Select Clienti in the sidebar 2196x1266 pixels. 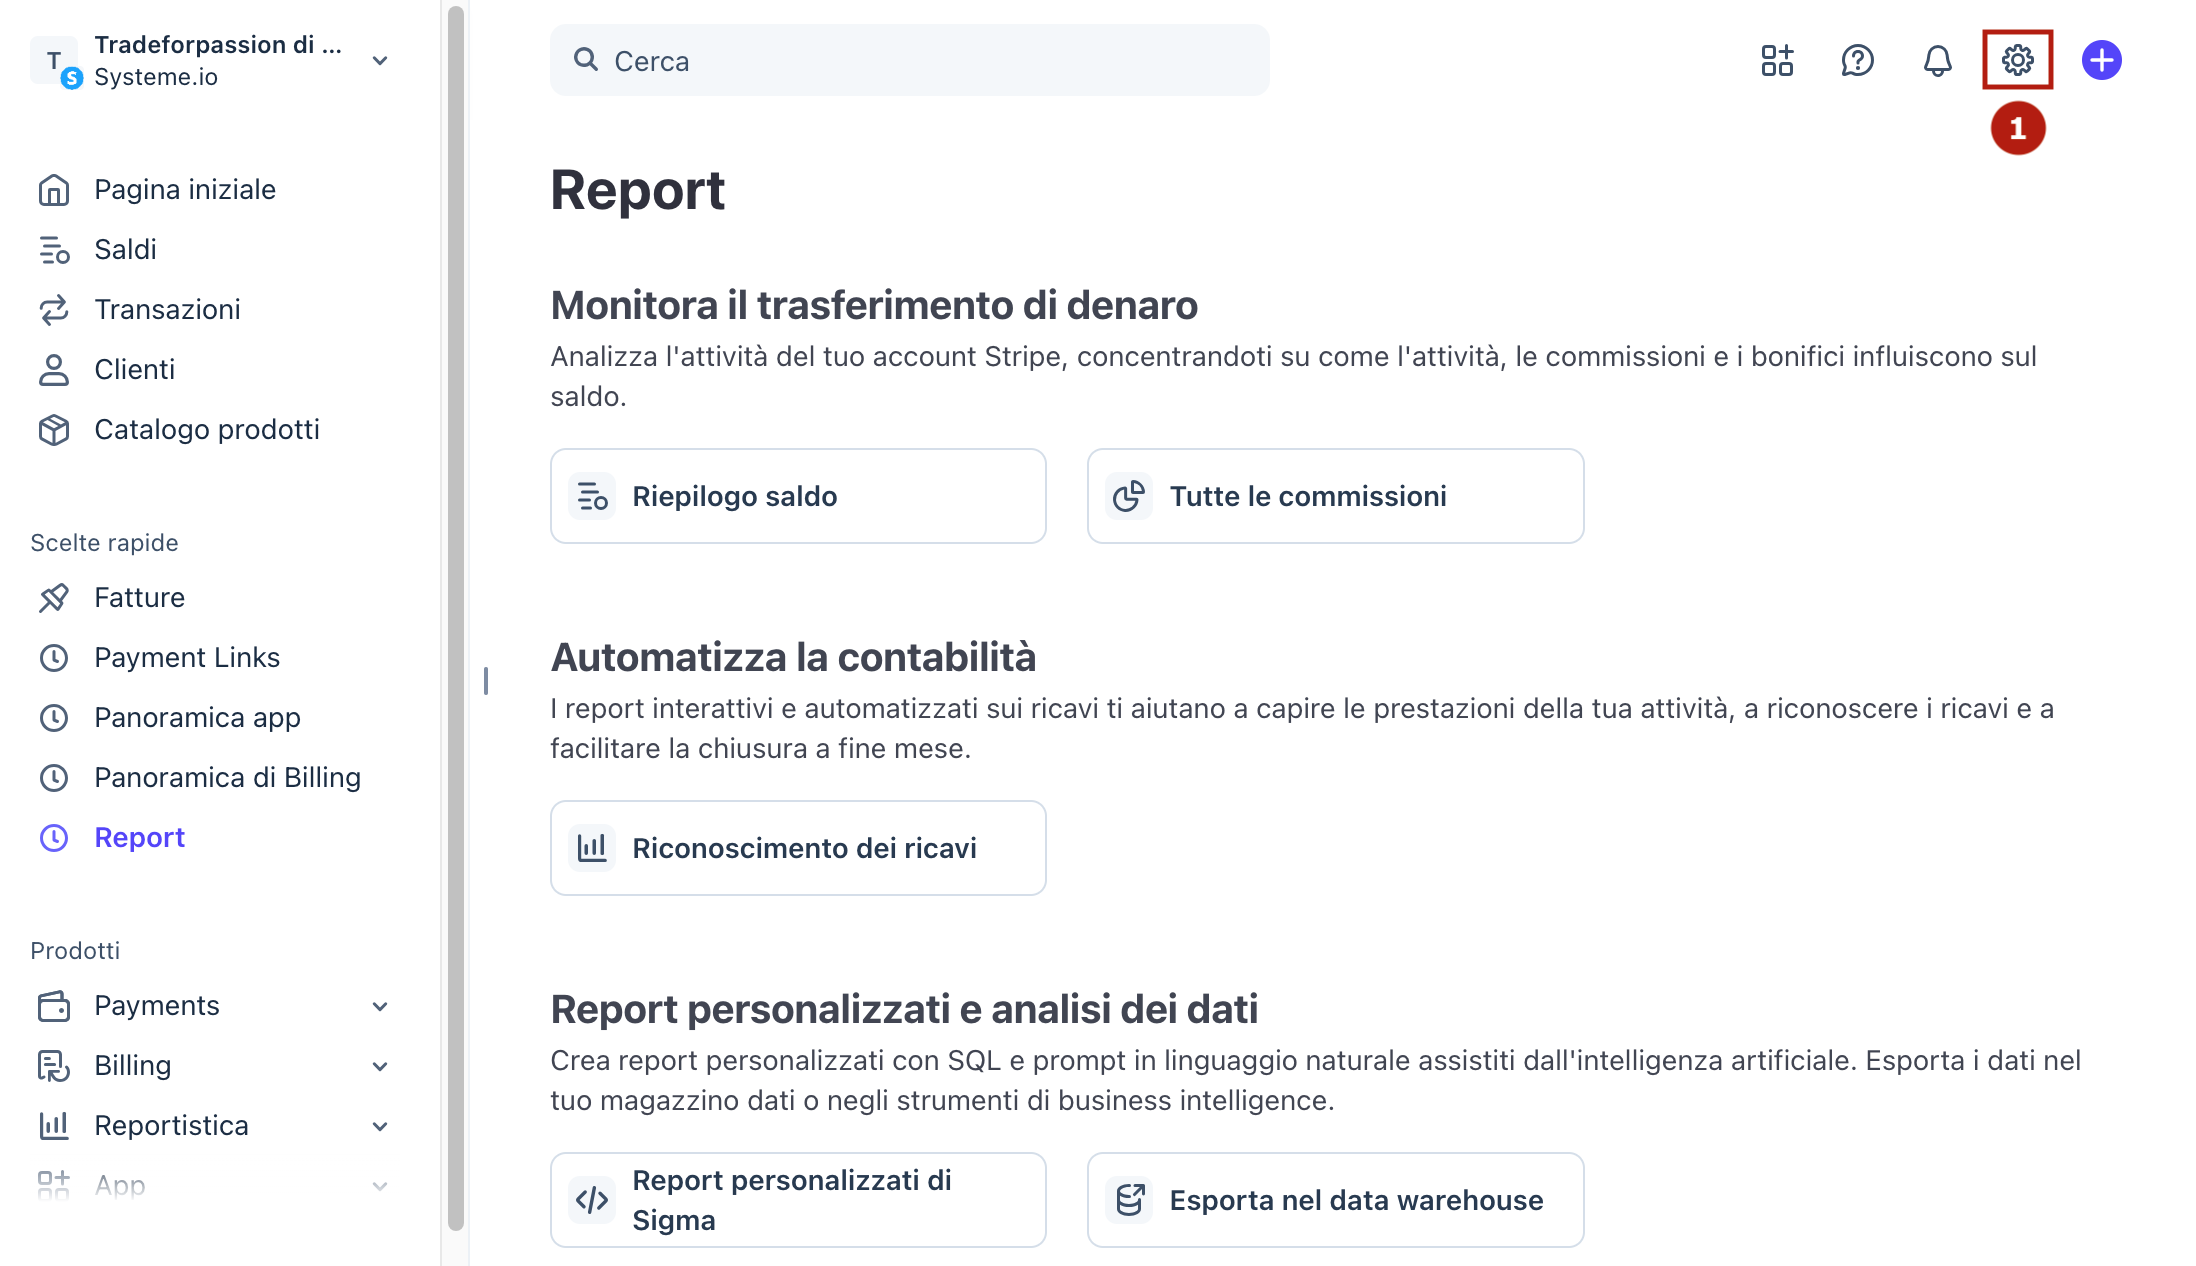(134, 370)
